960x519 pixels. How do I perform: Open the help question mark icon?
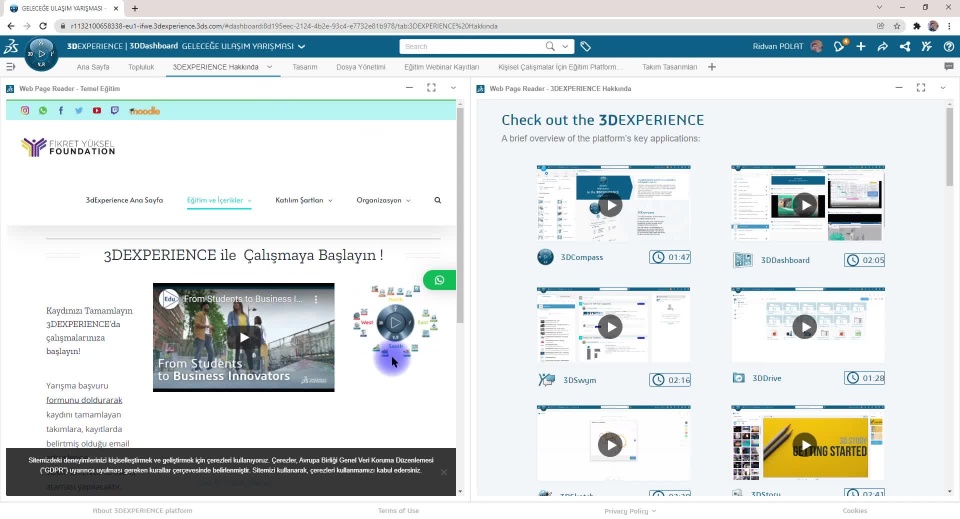(x=948, y=47)
